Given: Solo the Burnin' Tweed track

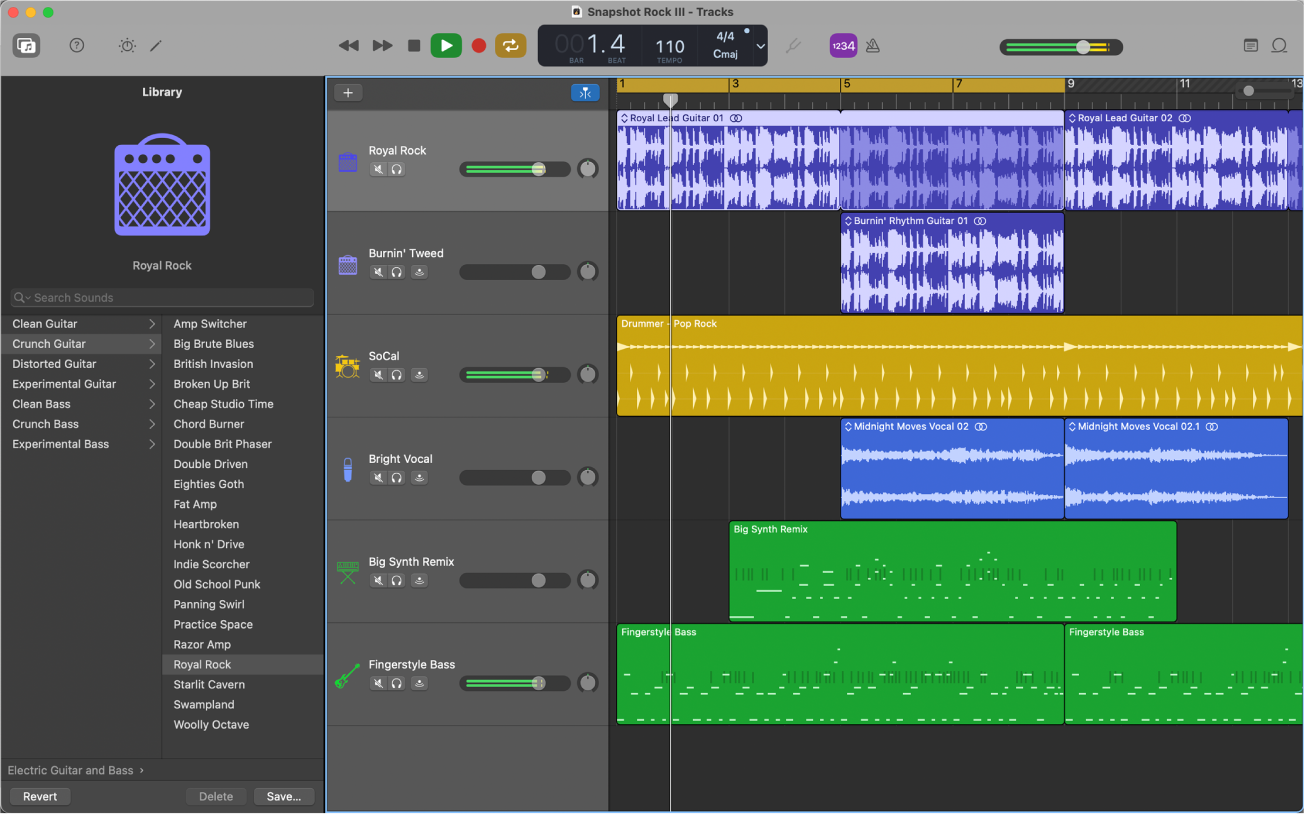Looking at the screenshot, I should (x=398, y=271).
